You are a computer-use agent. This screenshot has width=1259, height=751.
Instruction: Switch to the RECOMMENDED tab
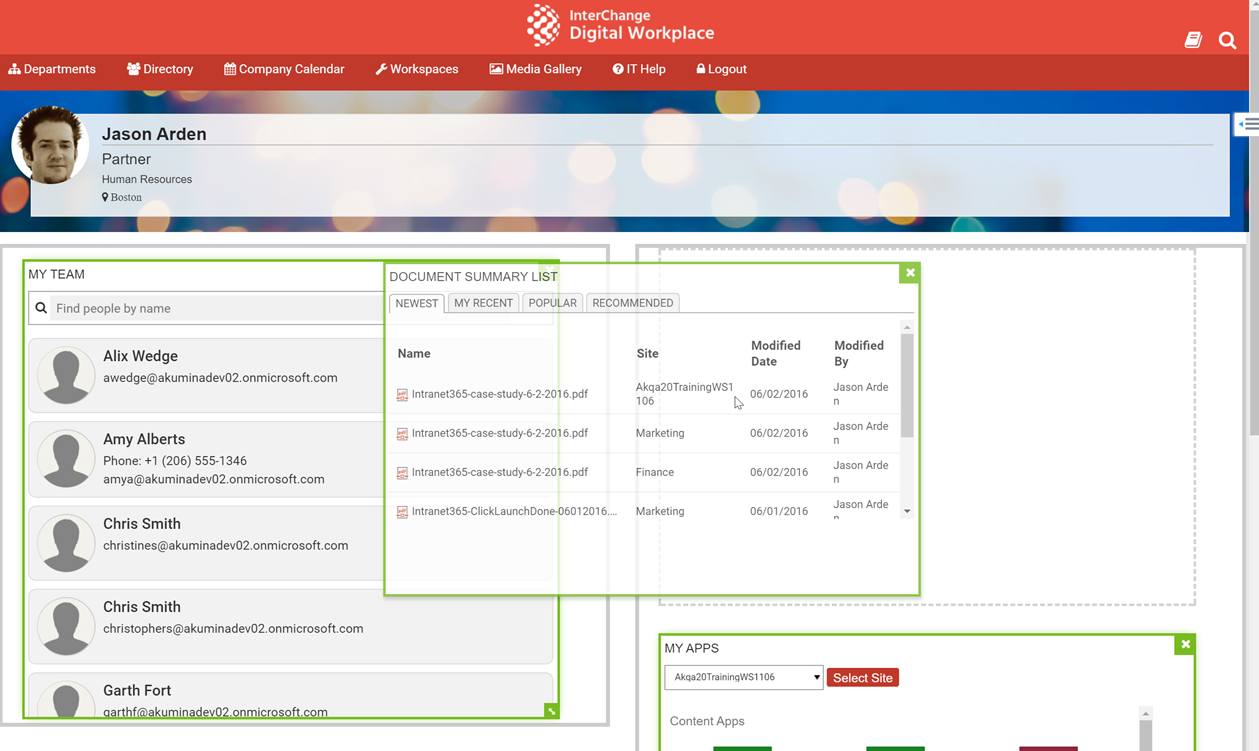[633, 303]
